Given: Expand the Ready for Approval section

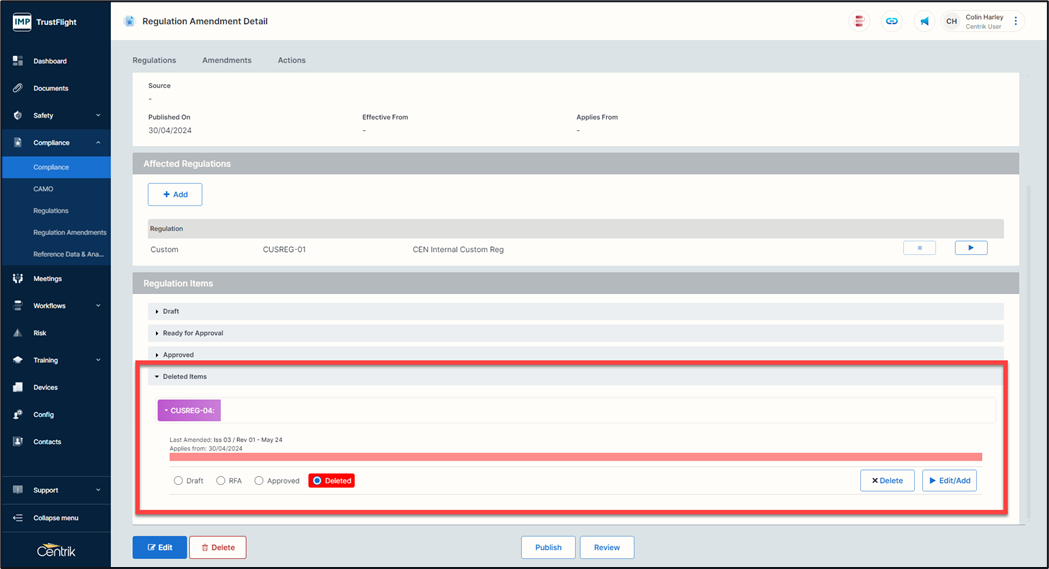Looking at the screenshot, I should [192, 333].
